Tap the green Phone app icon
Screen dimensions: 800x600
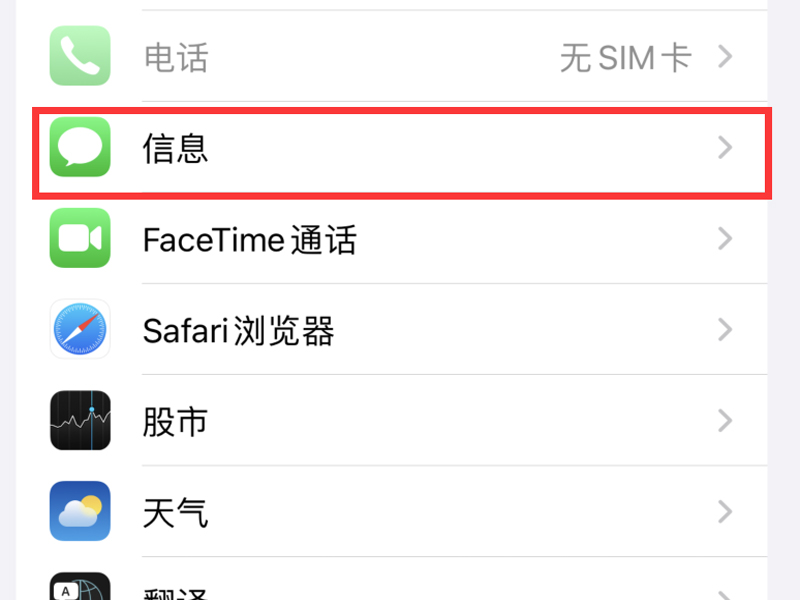pos(80,56)
